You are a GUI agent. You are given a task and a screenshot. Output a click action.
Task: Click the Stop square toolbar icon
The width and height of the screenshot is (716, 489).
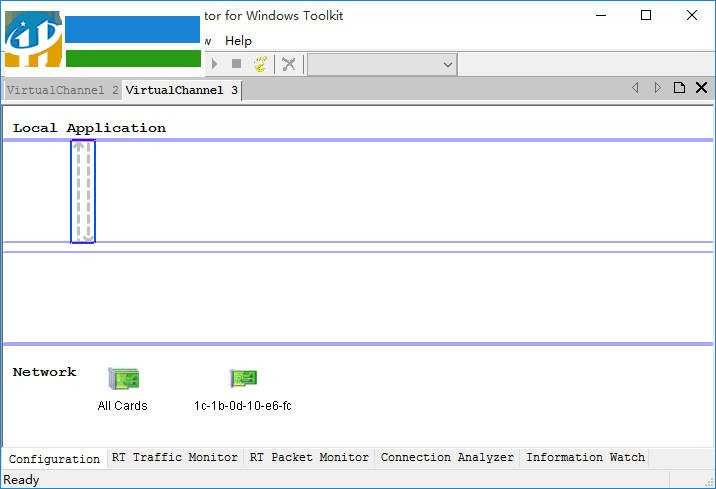(236, 64)
